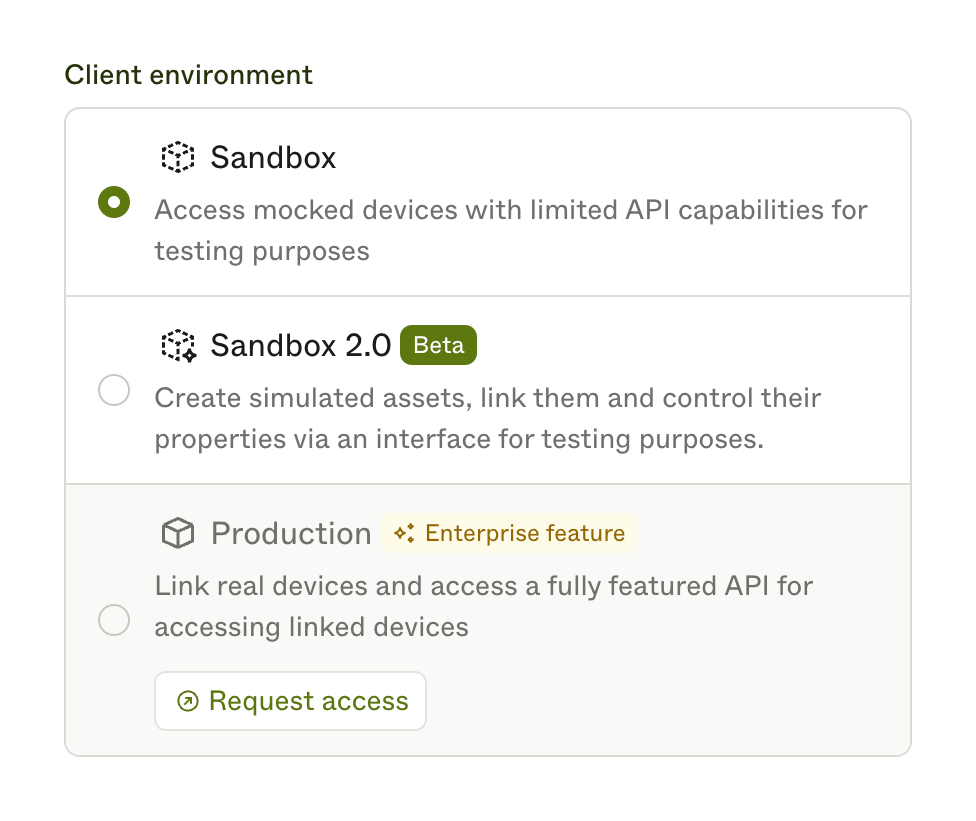The height and width of the screenshot is (821, 976).
Task: Click the Enterprise feature badge
Action: coord(508,533)
